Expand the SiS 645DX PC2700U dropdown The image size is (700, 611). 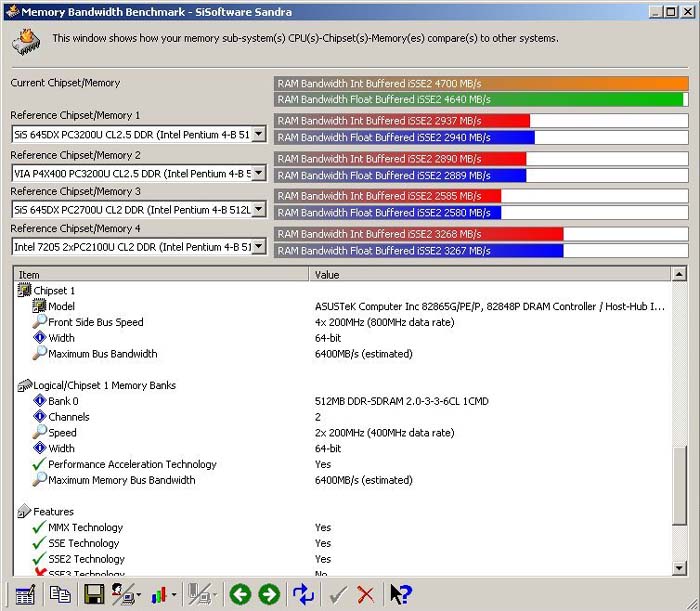click(x=259, y=210)
